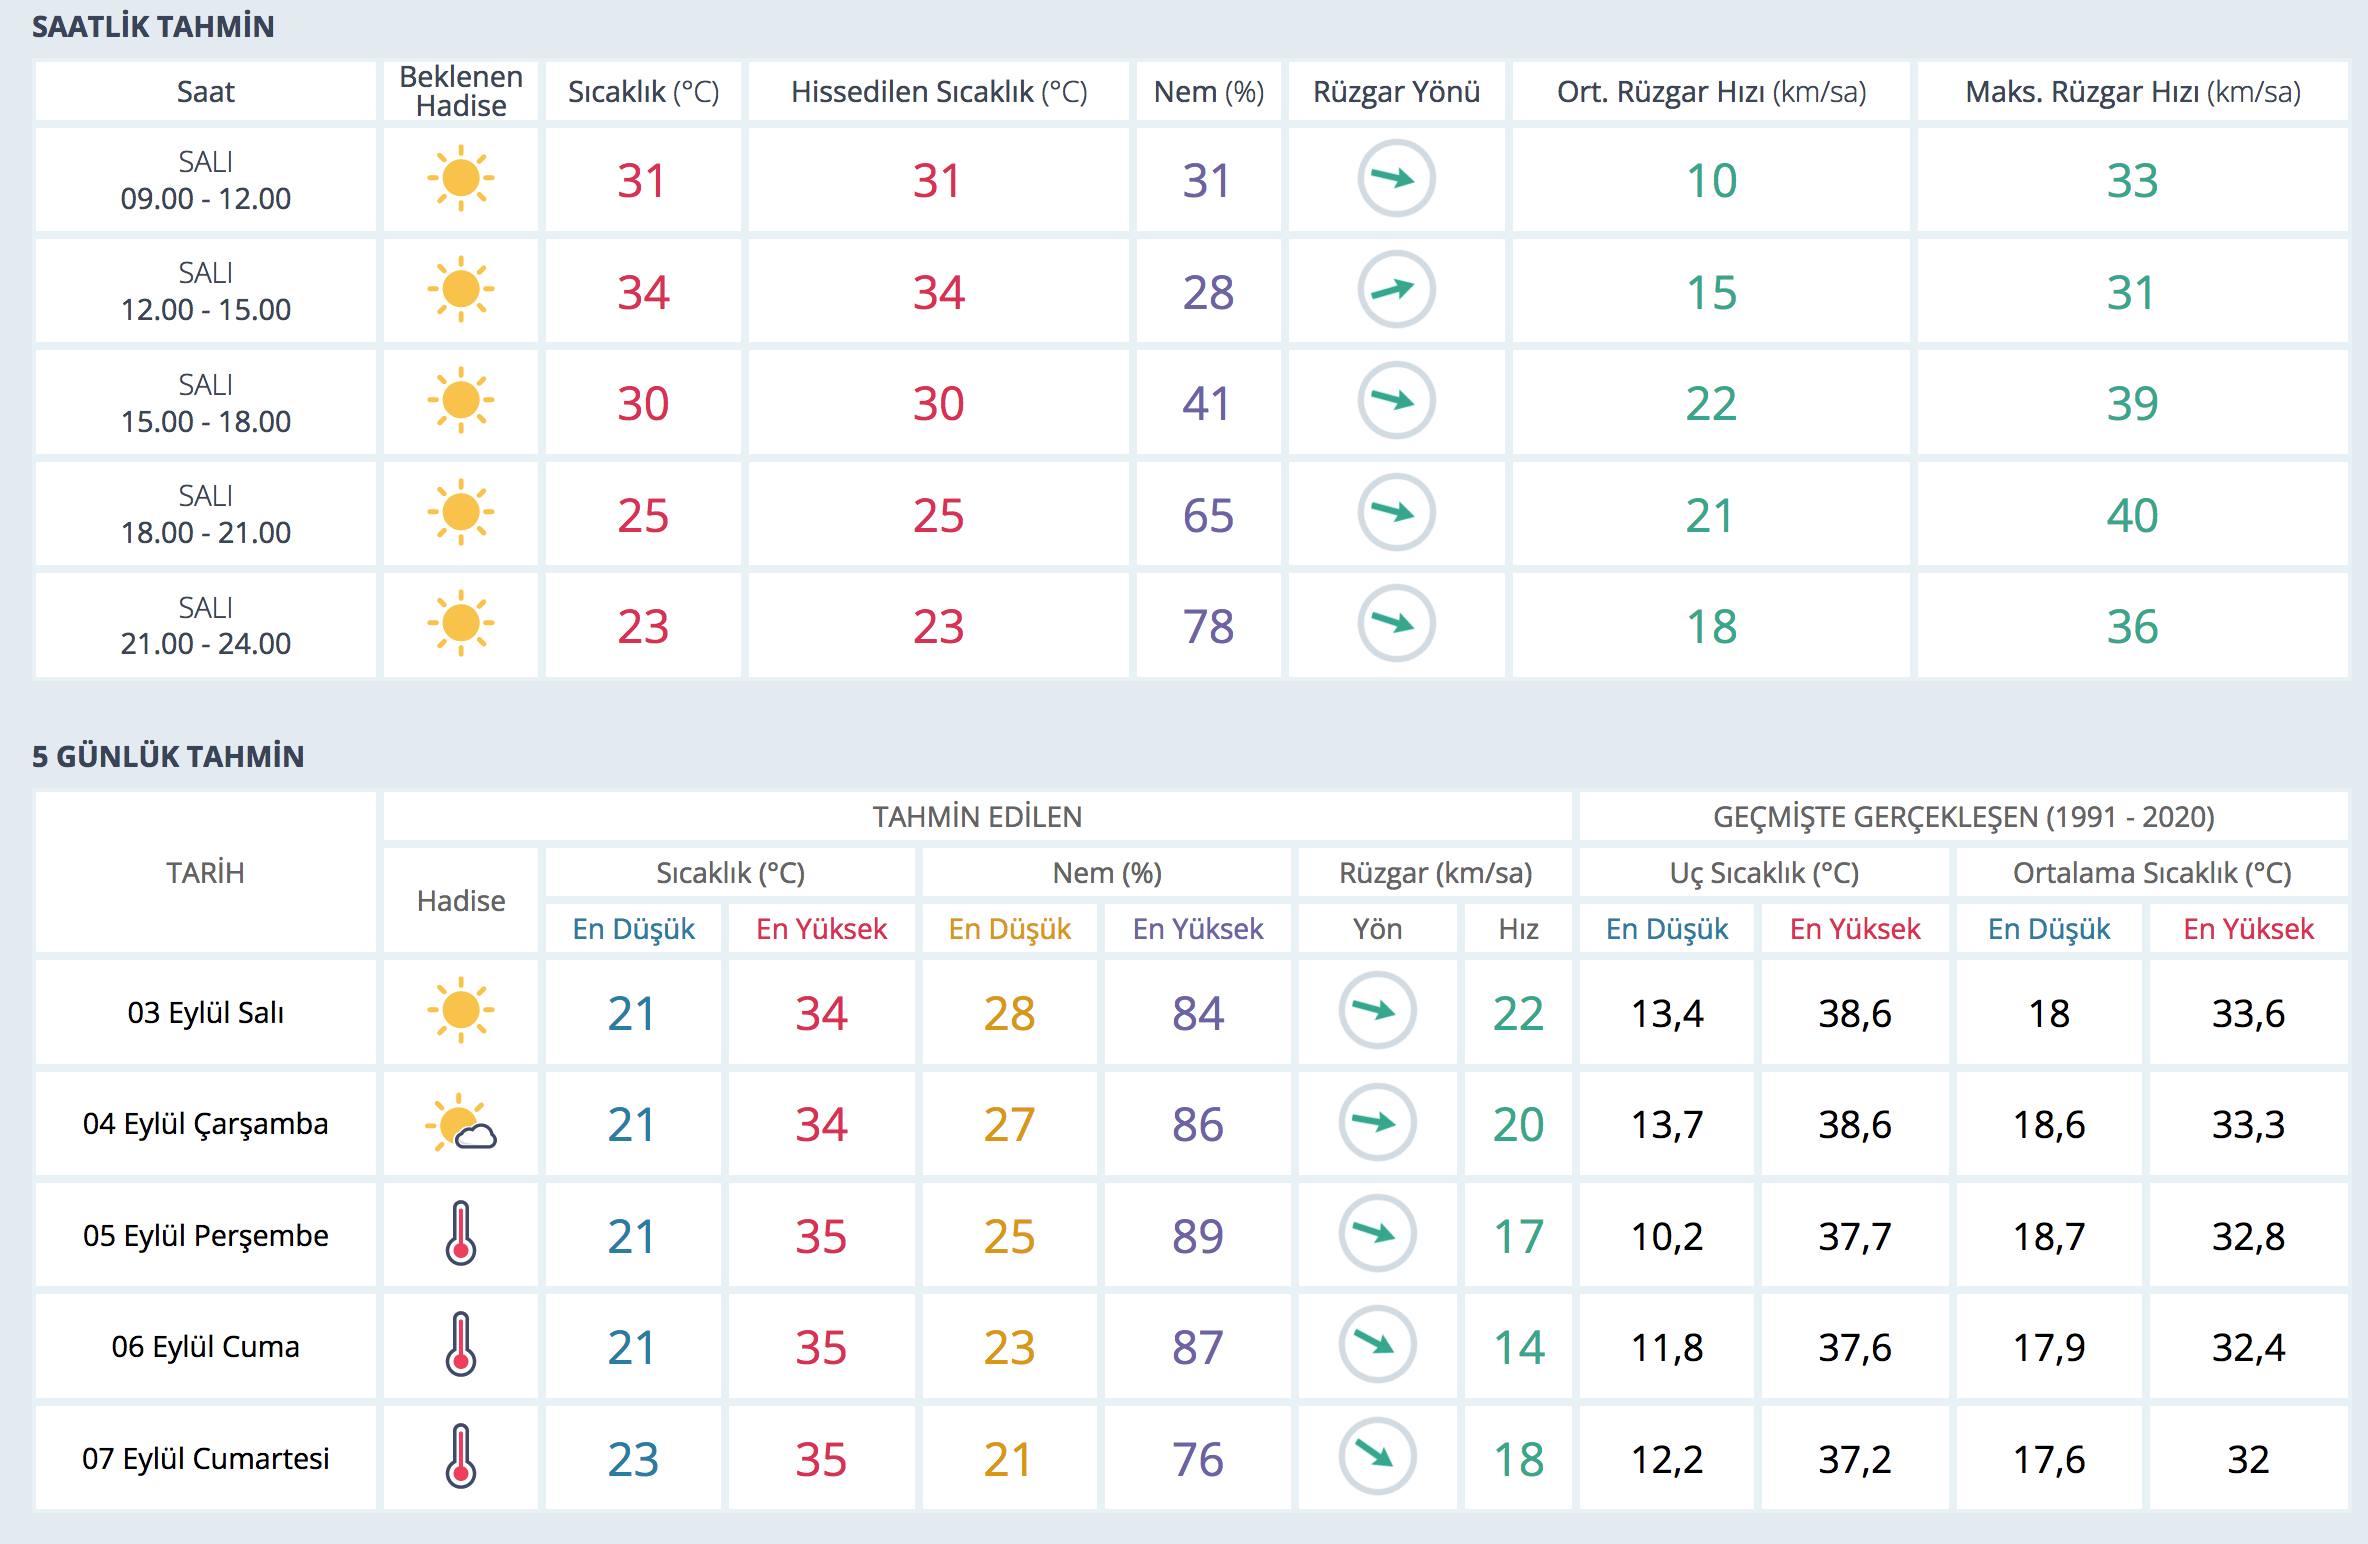Click thermometer icon for 07 Eylül Cumartesi
Image resolution: width=2368 pixels, height=1544 pixels.
[461, 1457]
